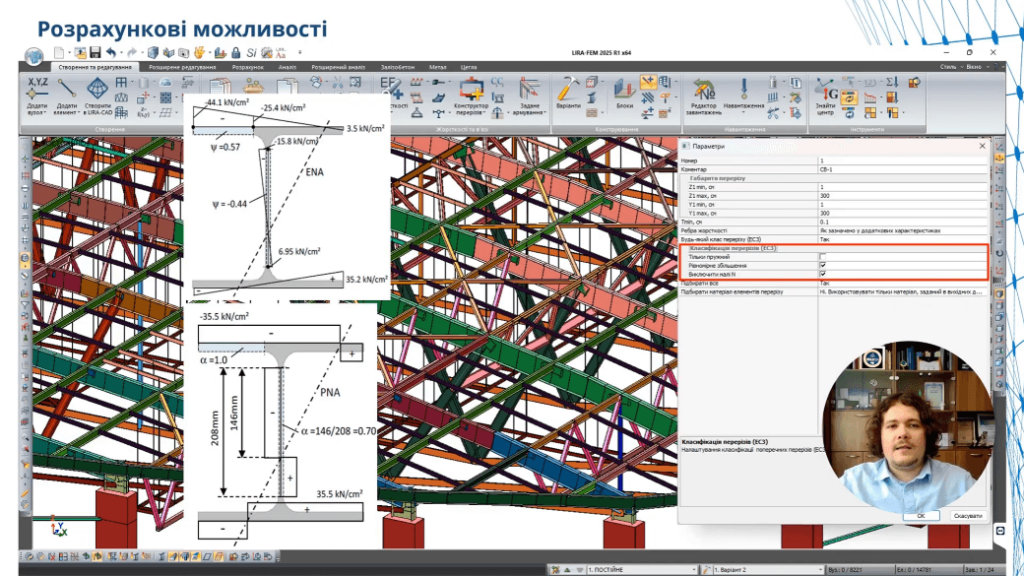Viewport: 1024px width, 576px height.
Task: Click the Ребра жорсткості value cell
Action: 903,231
